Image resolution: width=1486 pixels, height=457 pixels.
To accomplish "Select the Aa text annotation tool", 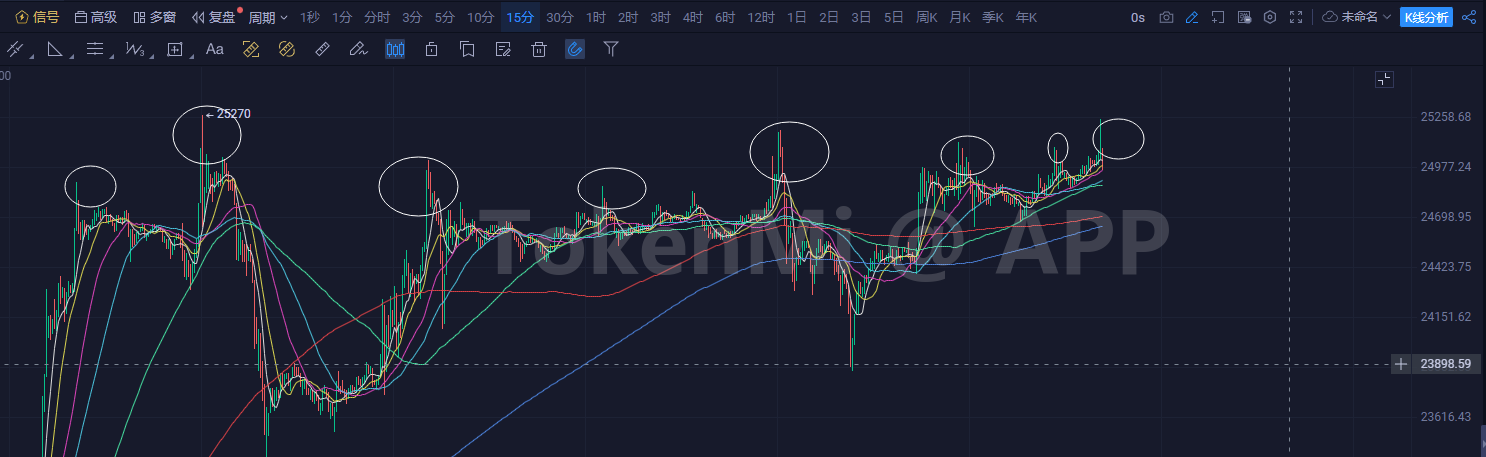I will [x=214, y=49].
